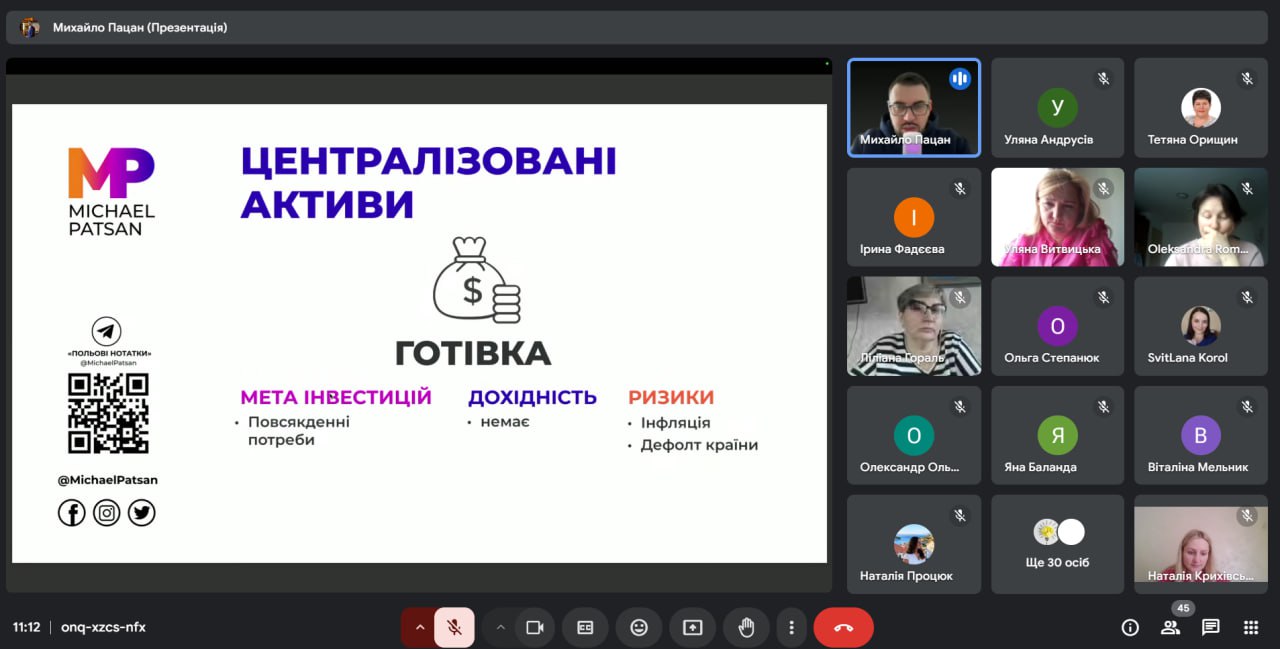Open the three-dot more options menu
Image resolution: width=1280 pixels, height=649 pixels.
tap(791, 627)
